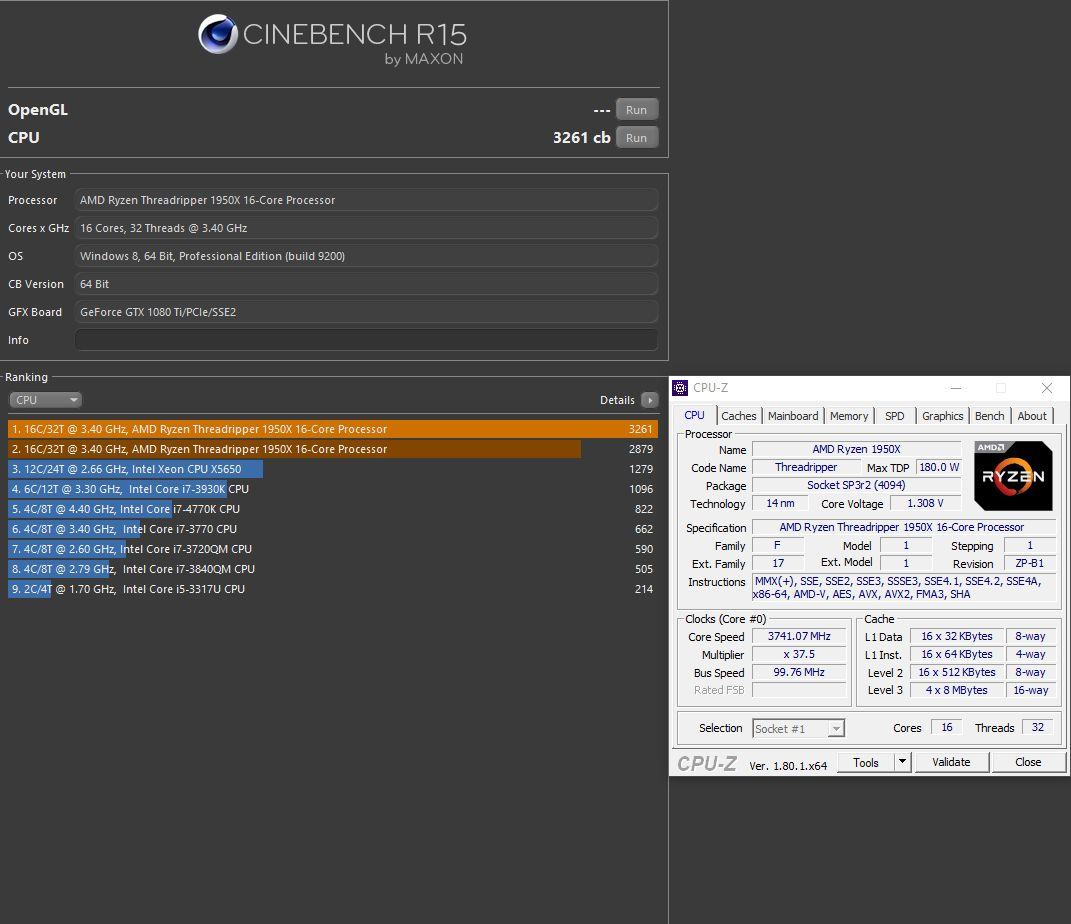Click the Info input field
1071x924 pixels.
(x=366, y=340)
